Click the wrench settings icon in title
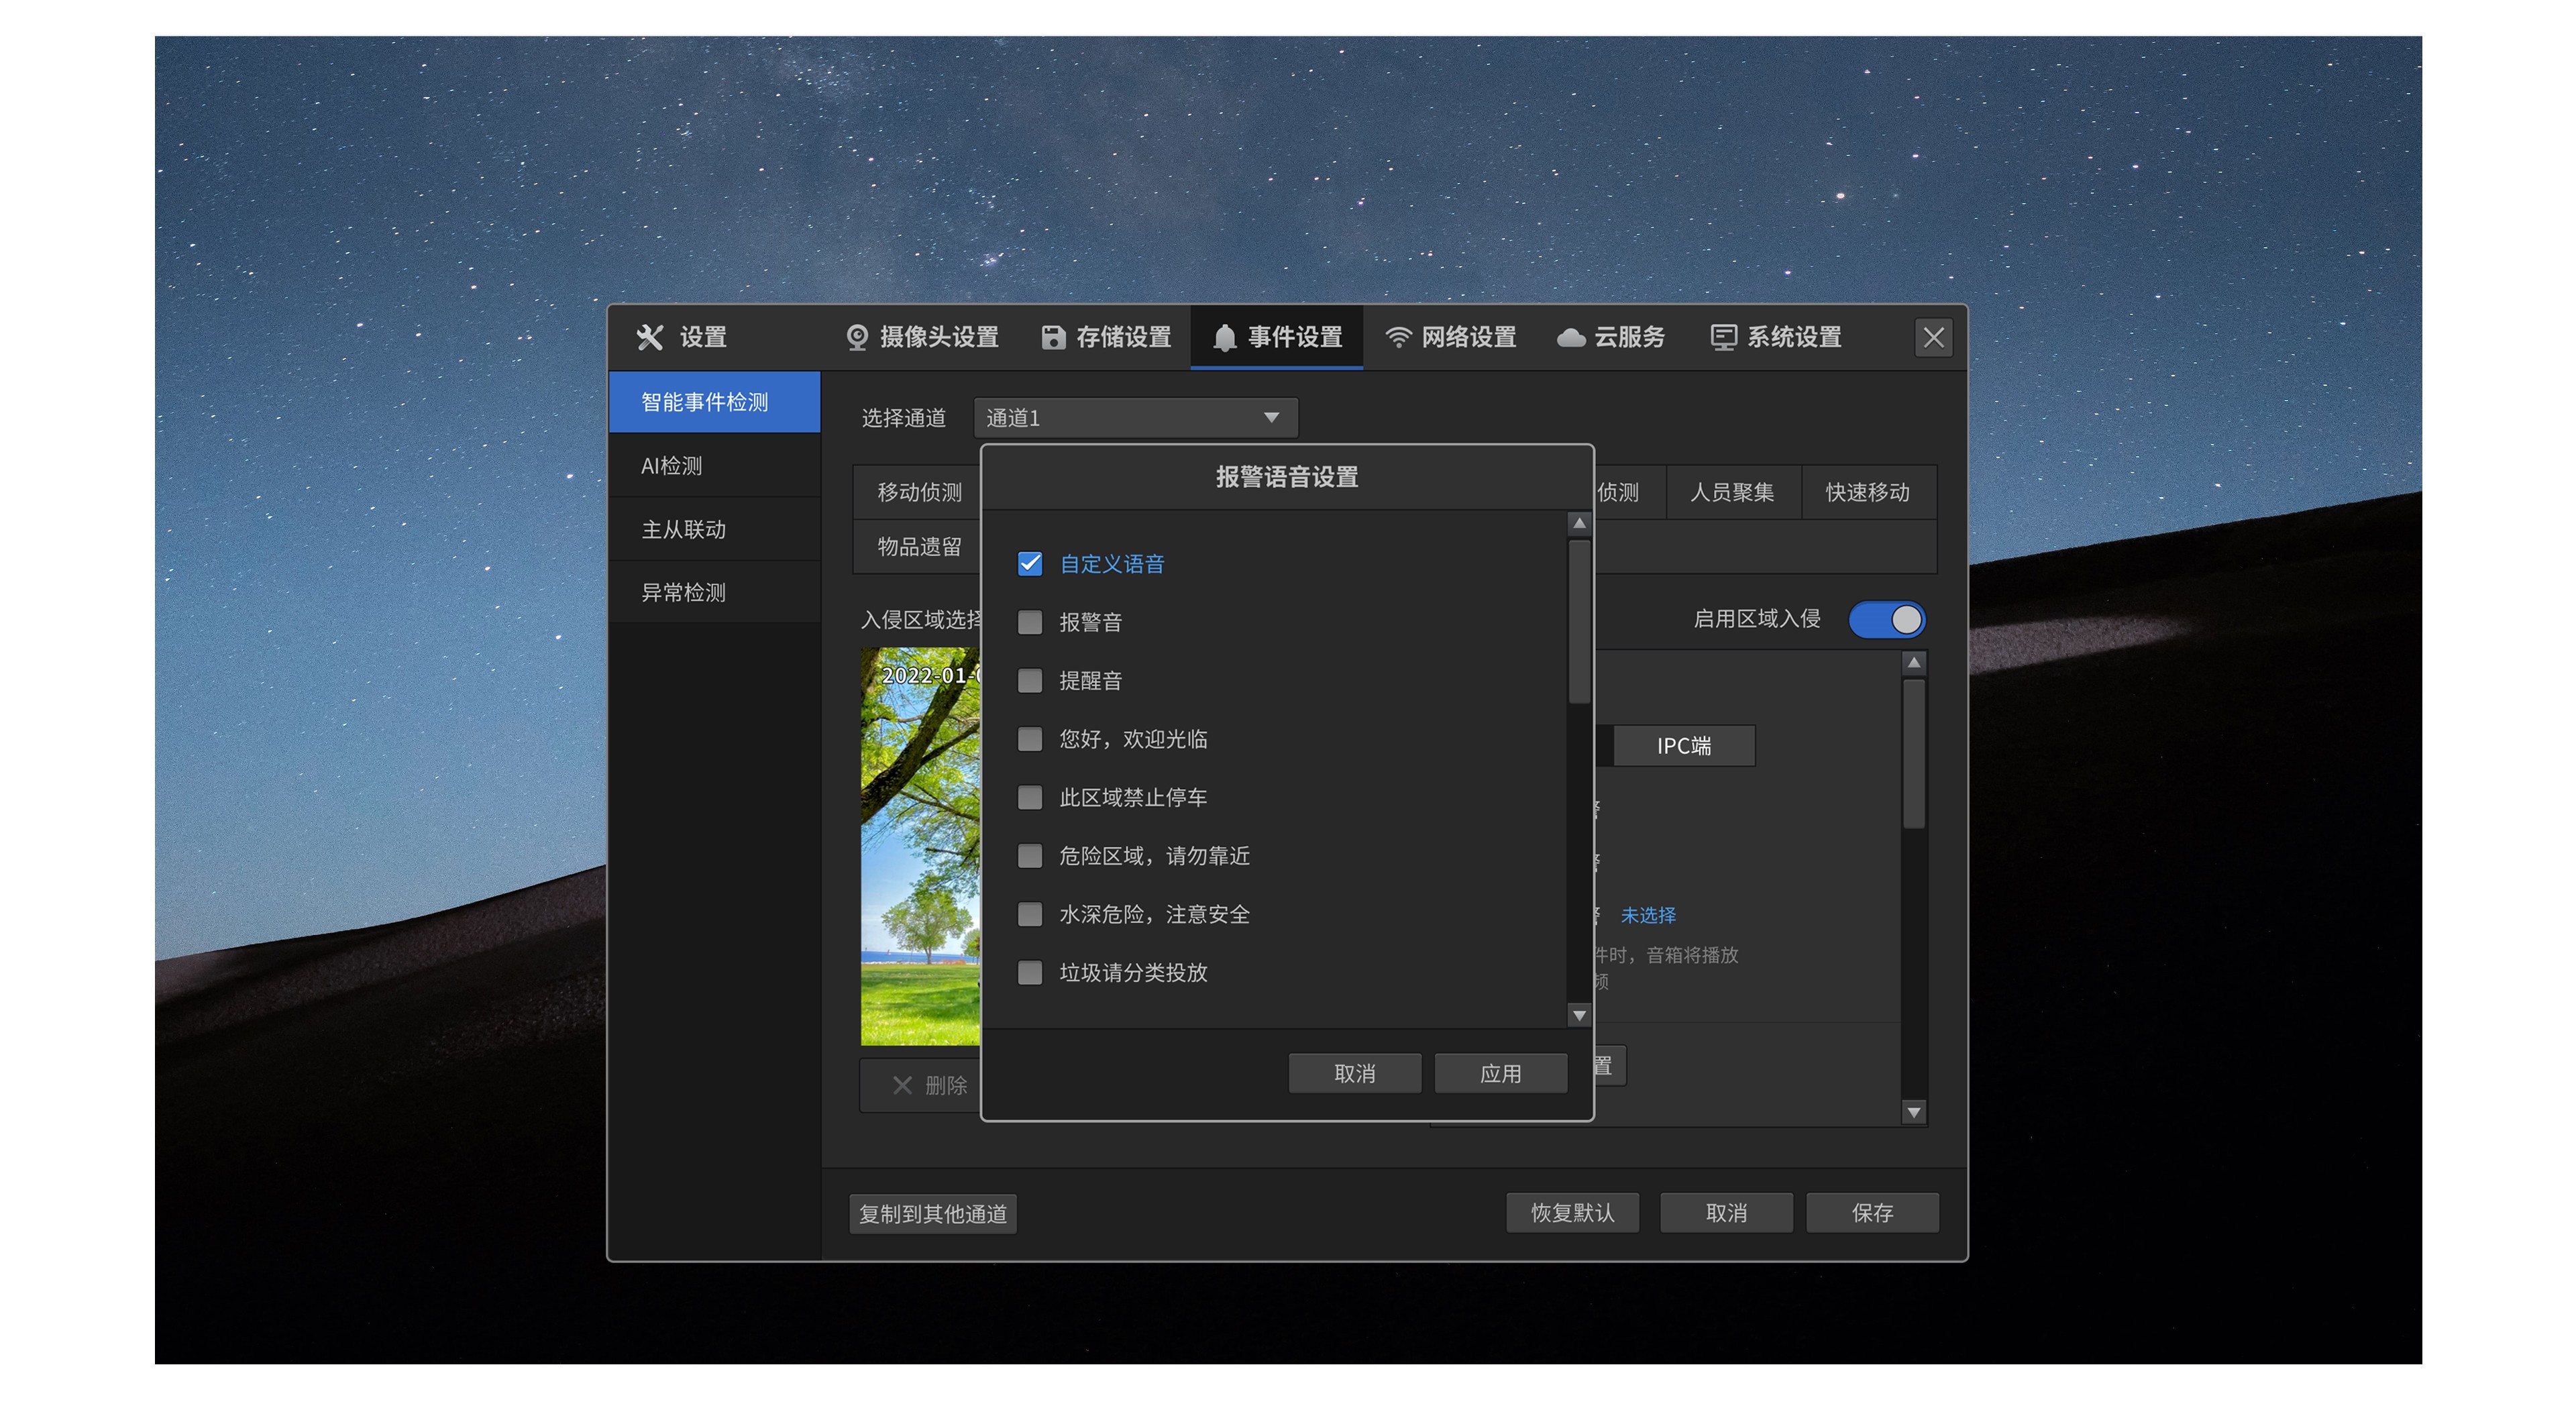 point(650,338)
